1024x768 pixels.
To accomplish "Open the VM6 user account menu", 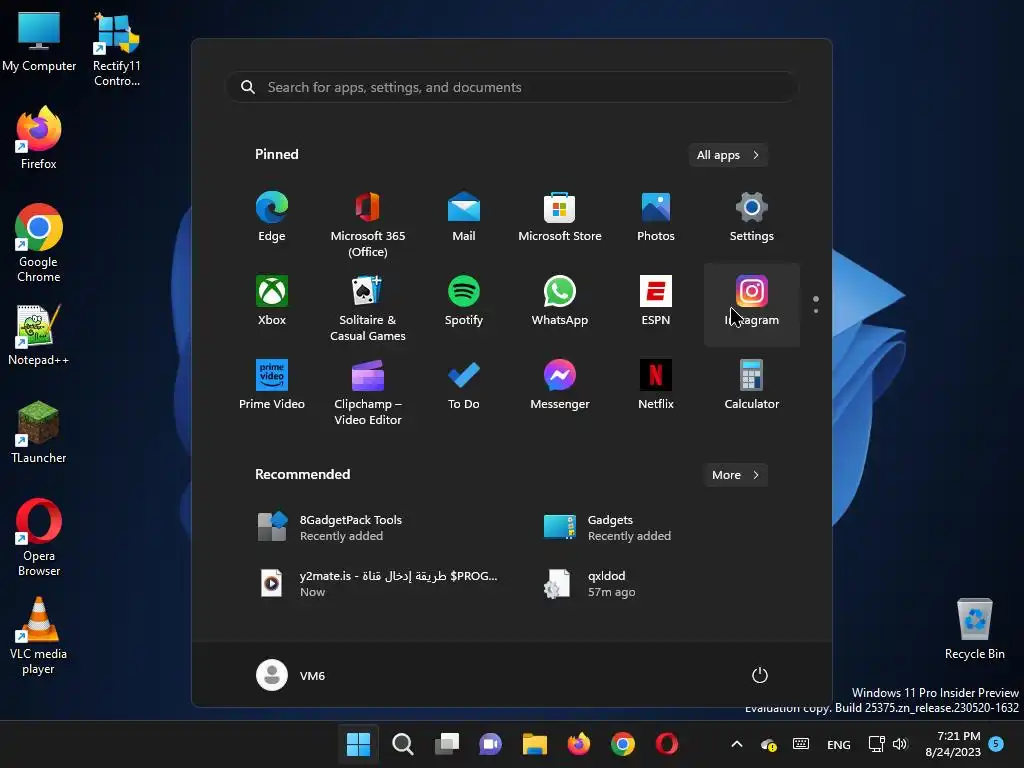I will pos(291,675).
